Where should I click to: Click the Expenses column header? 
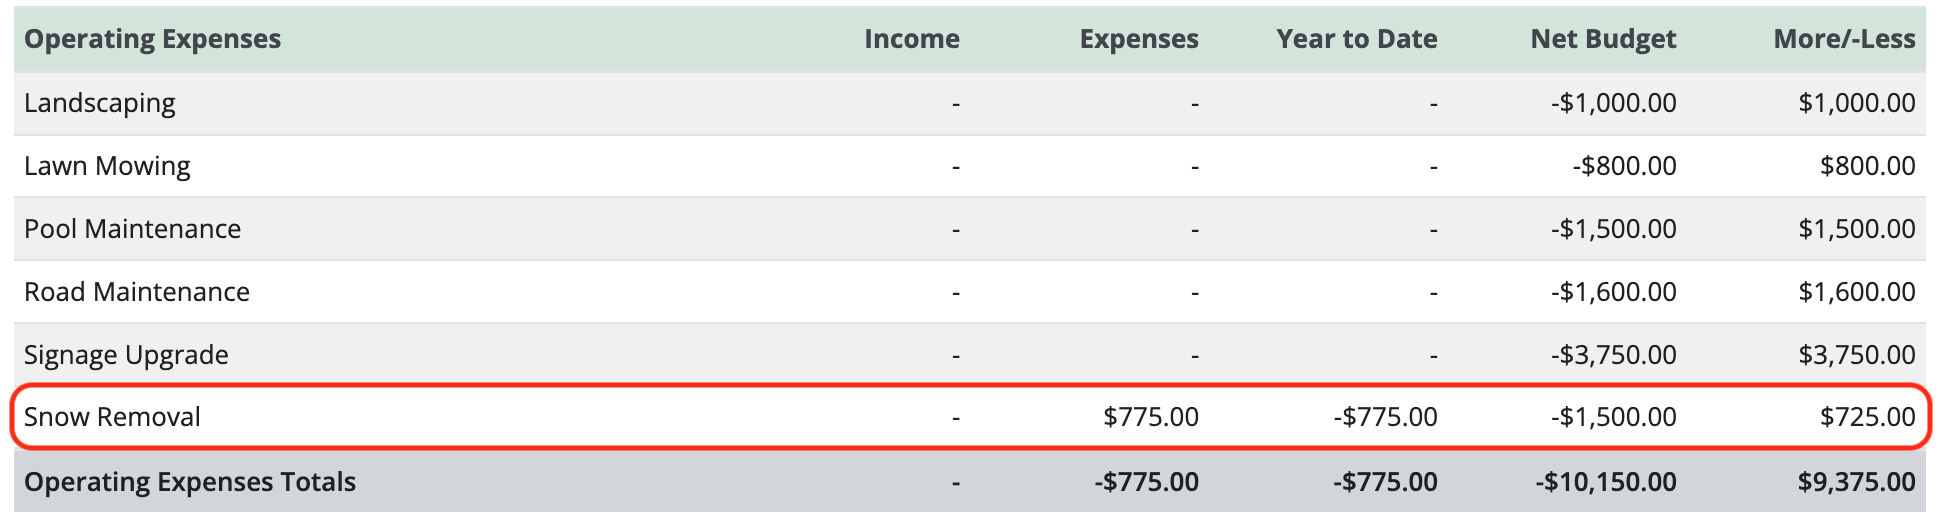[1139, 39]
